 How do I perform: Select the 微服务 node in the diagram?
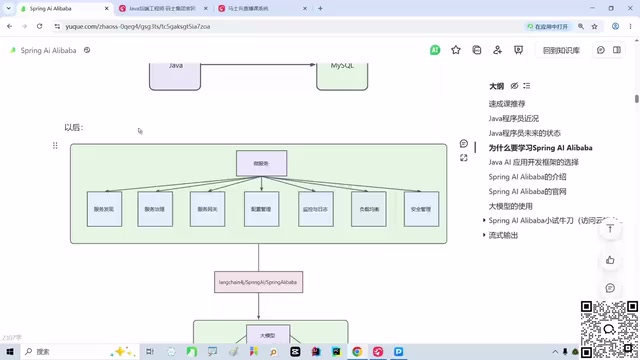(x=261, y=163)
